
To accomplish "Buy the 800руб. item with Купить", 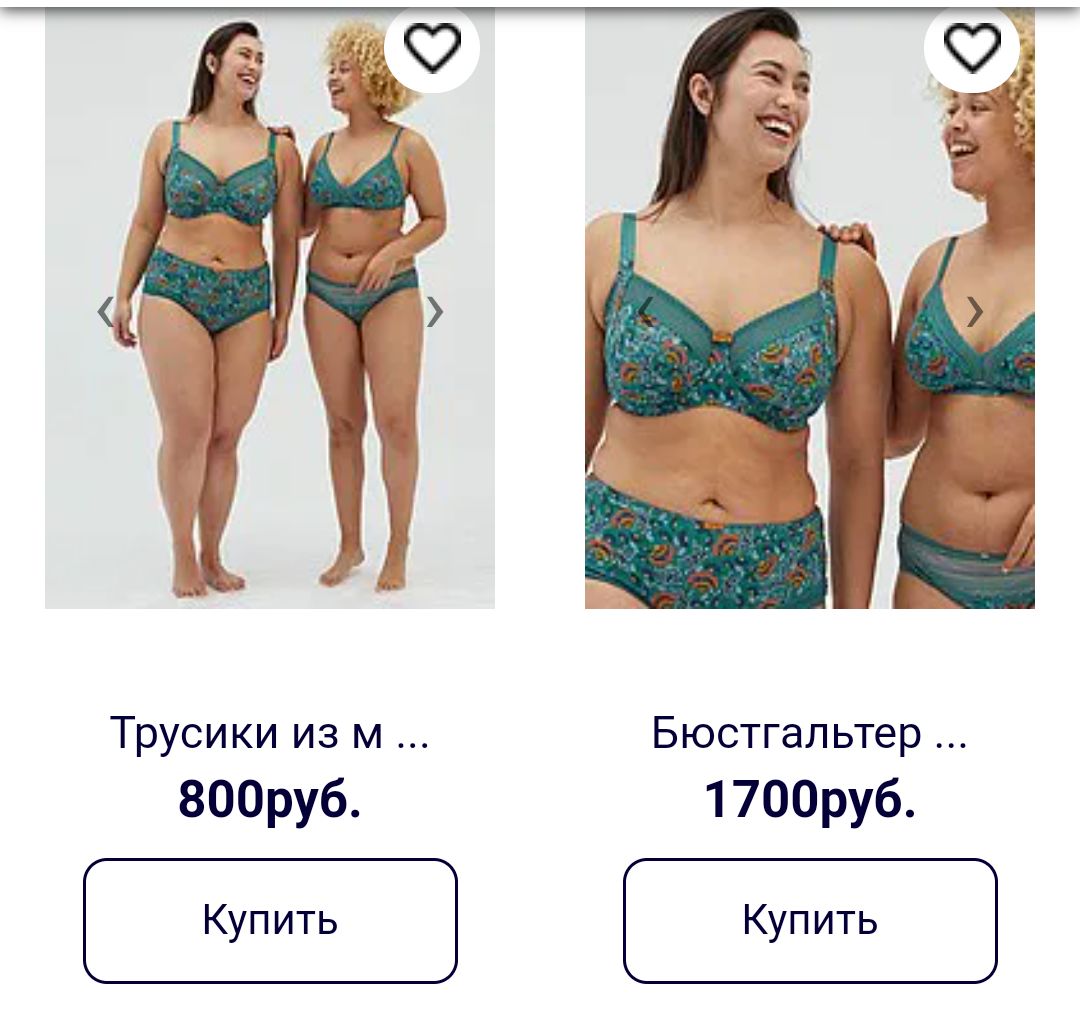I will pyautogui.click(x=270, y=920).
